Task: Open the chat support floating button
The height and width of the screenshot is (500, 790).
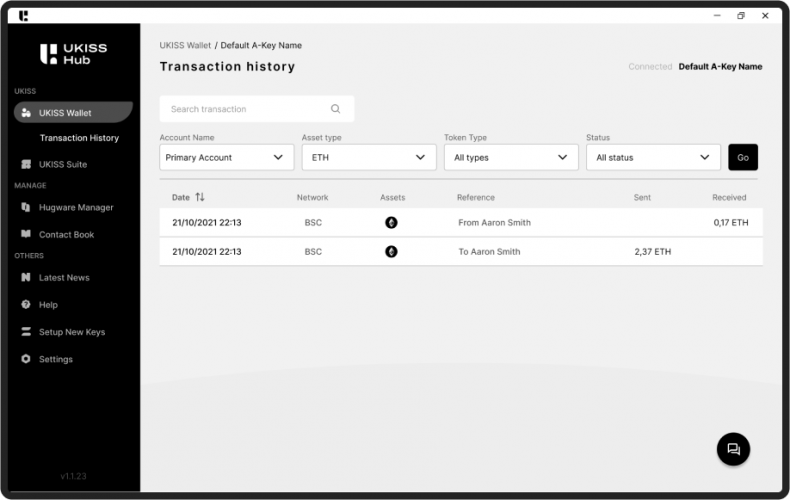Action: [733, 449]
